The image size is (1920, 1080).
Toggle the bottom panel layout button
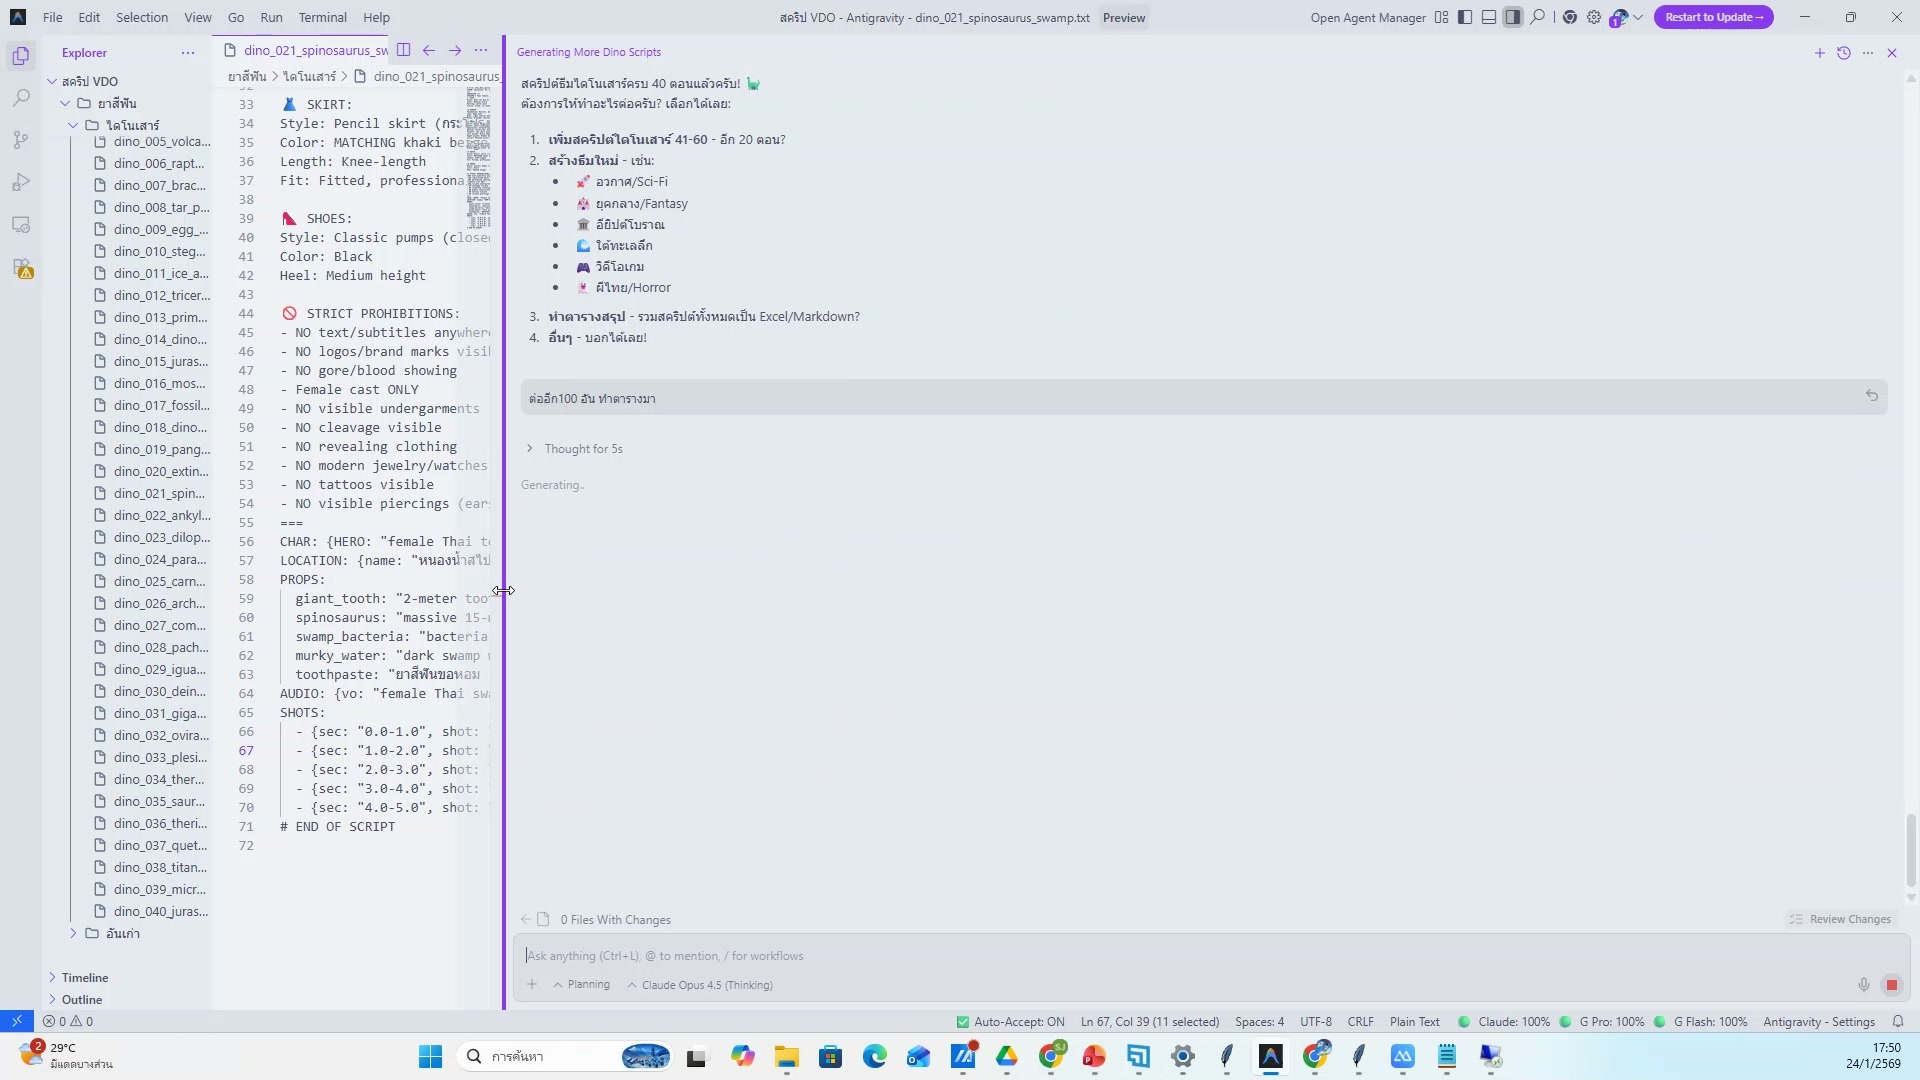(x=1489, y=17)
